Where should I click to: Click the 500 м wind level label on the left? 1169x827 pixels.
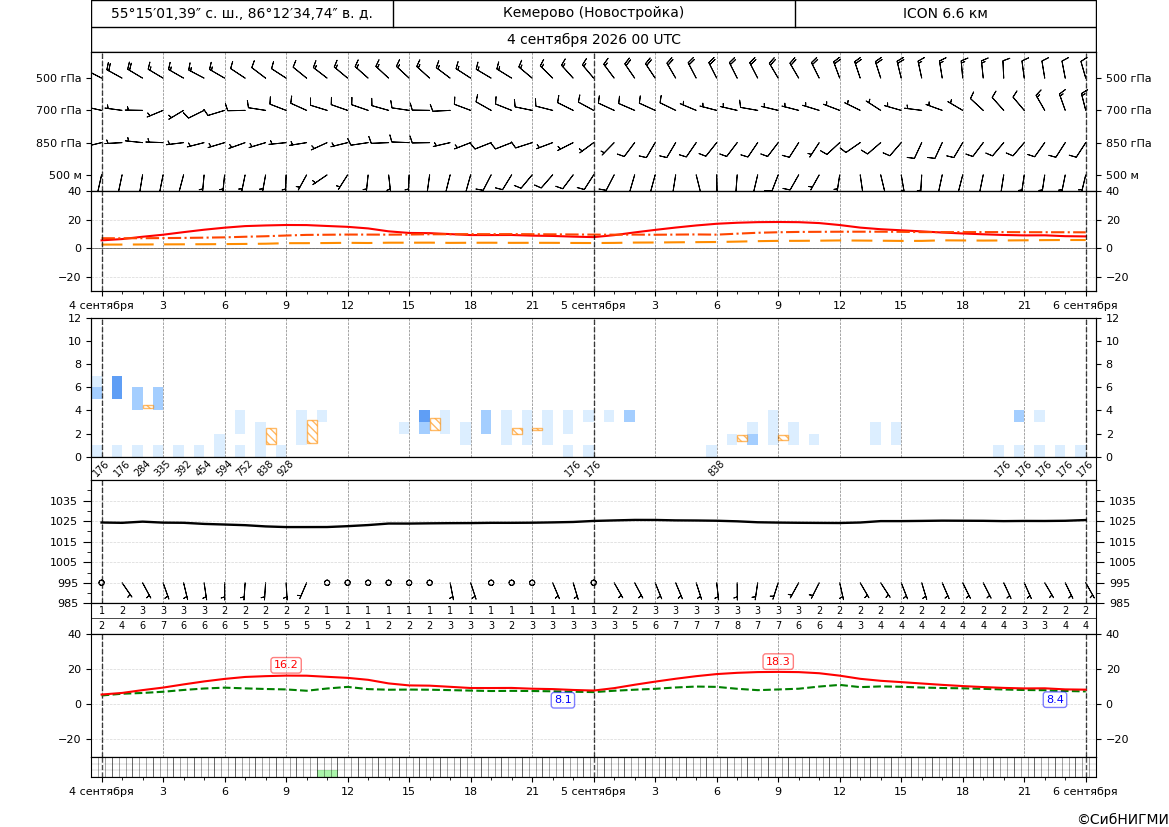(x=66, y=175)
